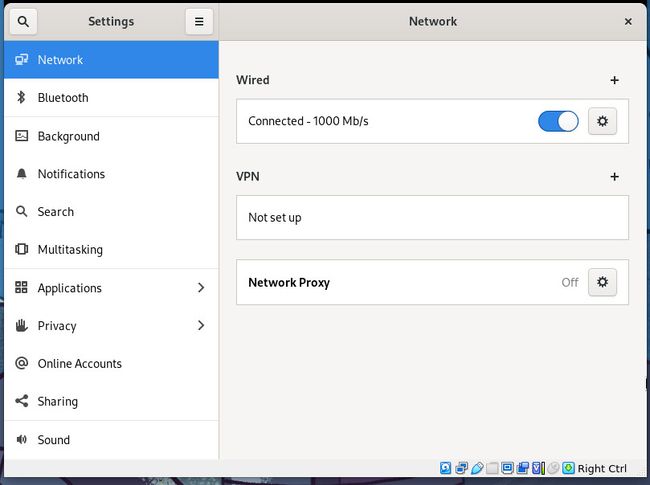650x485 pixels.
Task: Open wired connection gear settings
Action: point(602,121)
